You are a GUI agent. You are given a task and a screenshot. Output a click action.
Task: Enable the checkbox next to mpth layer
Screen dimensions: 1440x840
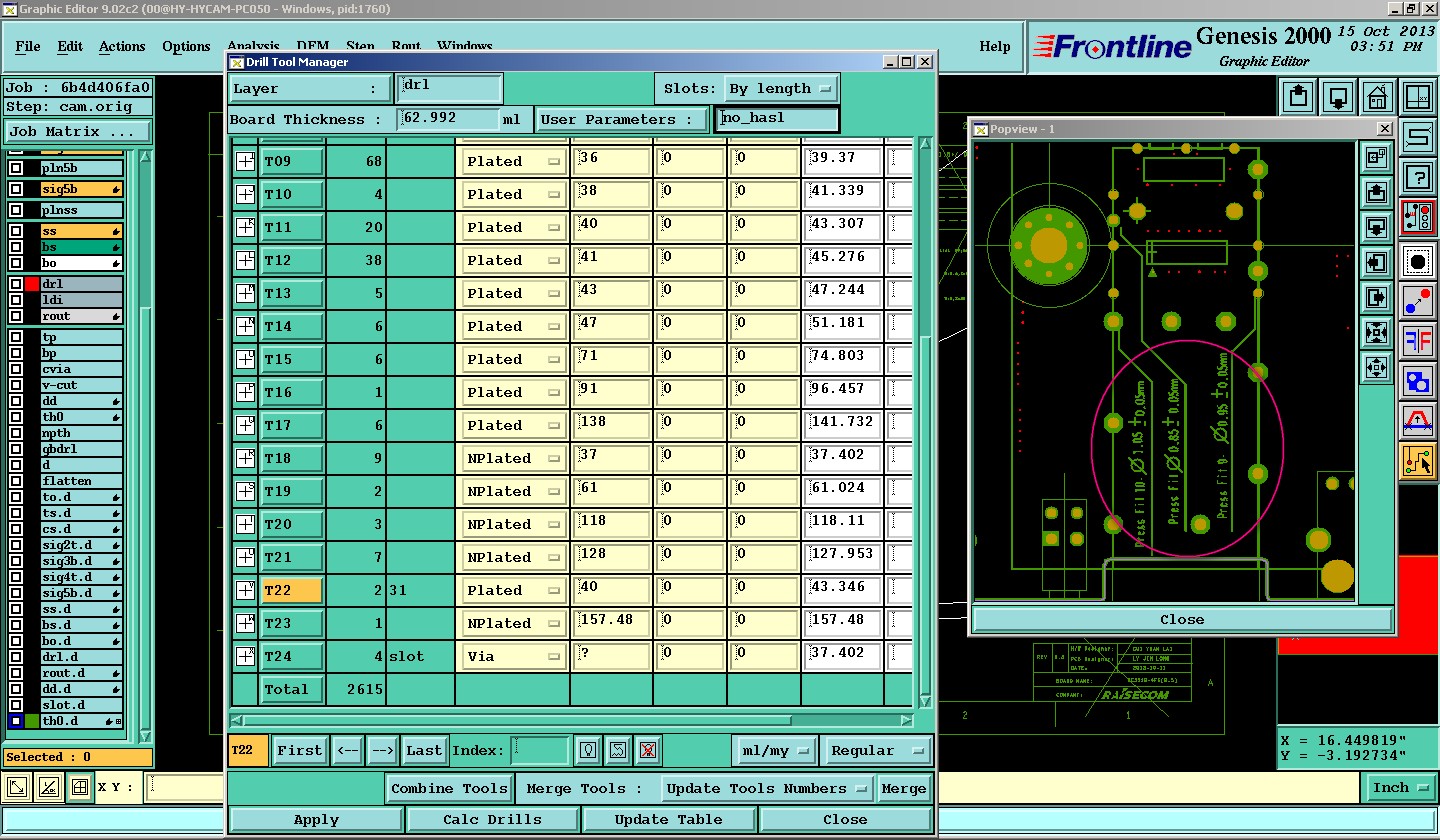(x=16, y=433)
